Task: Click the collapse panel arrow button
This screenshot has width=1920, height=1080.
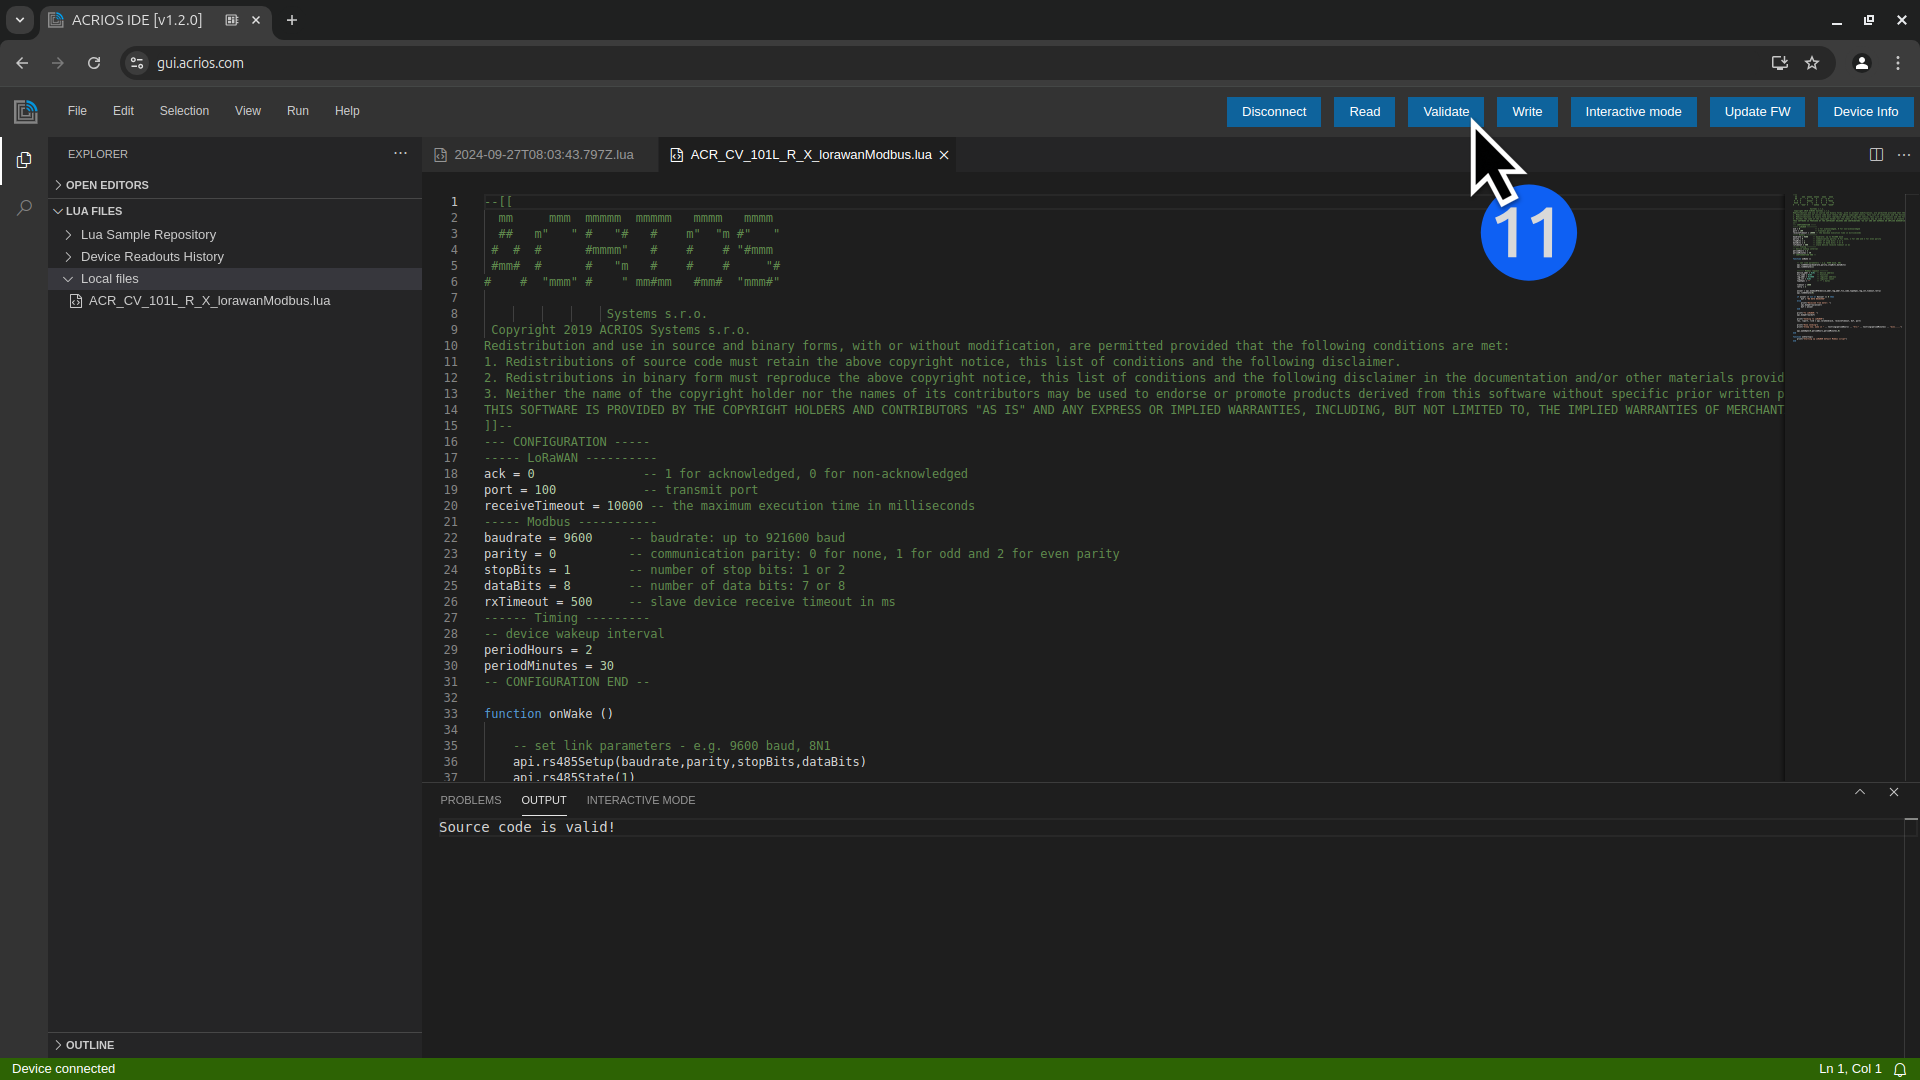Action: [1859, 791]
